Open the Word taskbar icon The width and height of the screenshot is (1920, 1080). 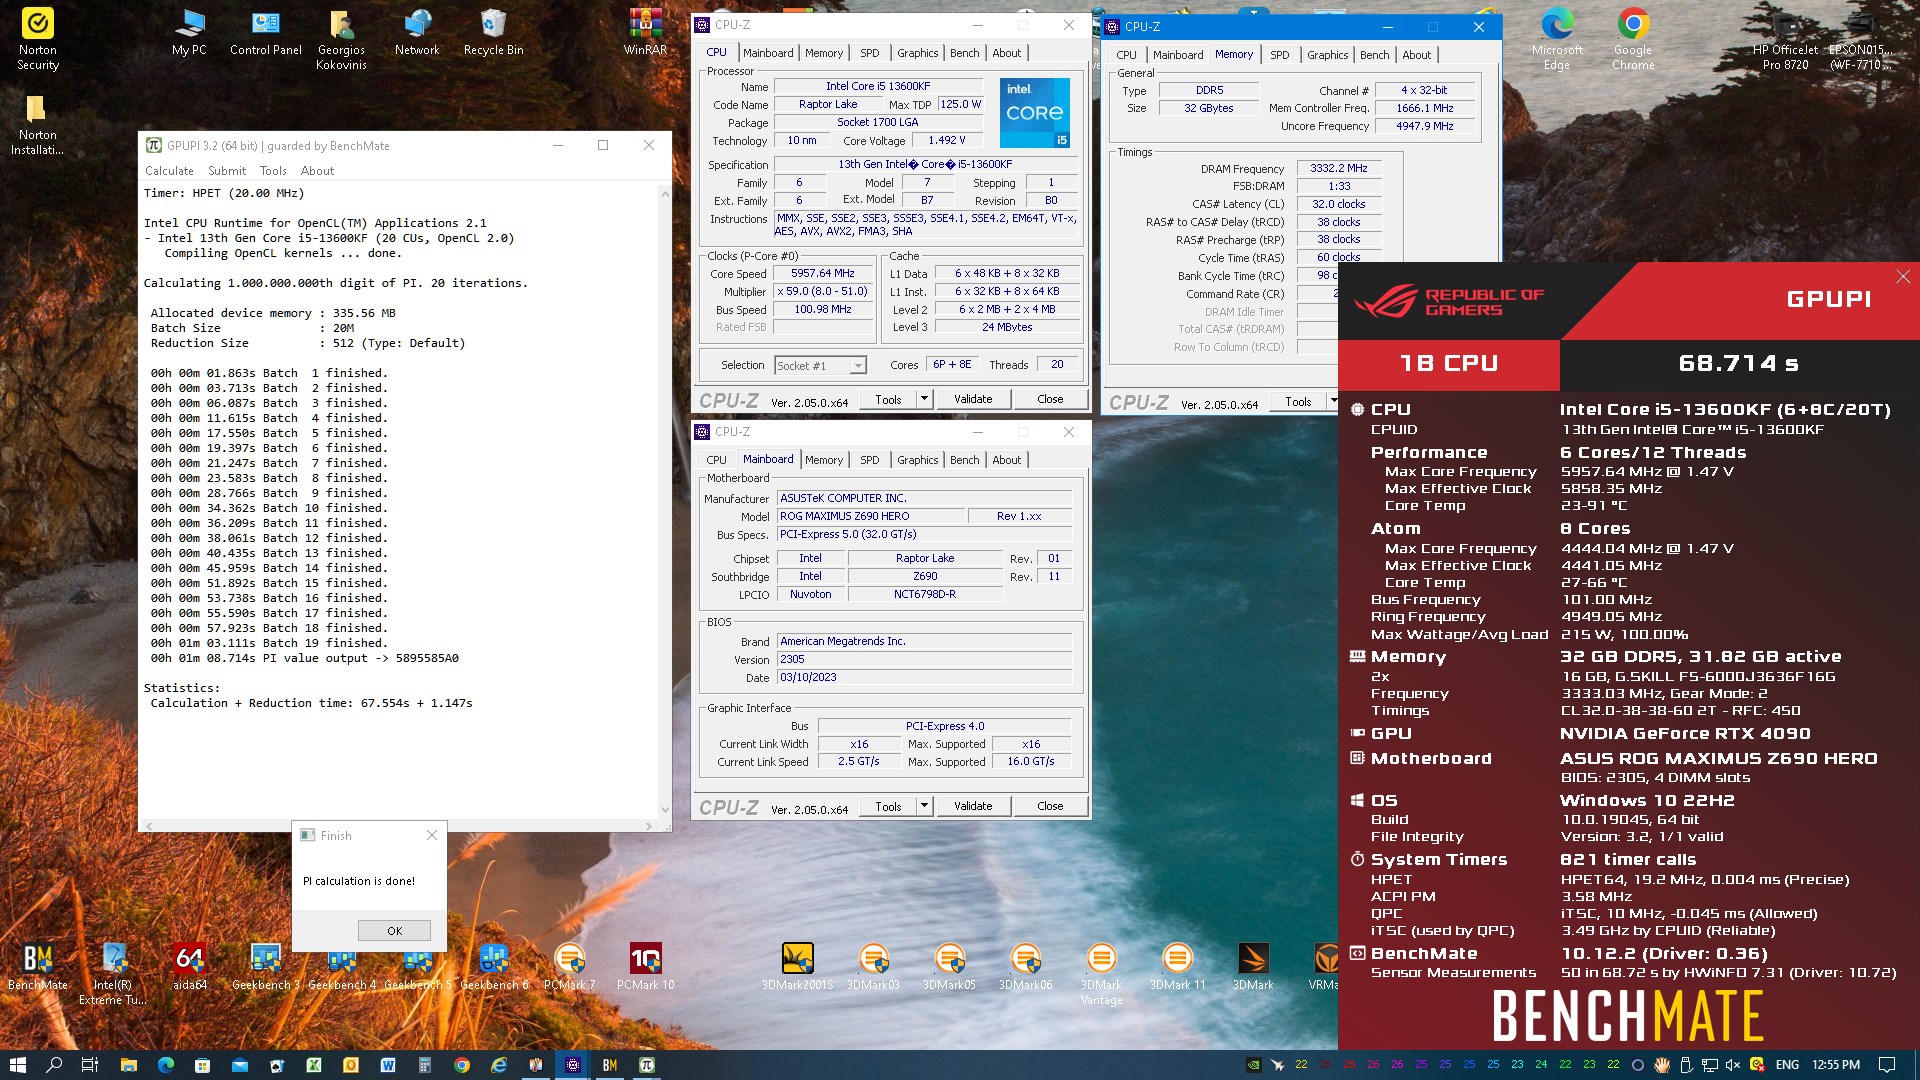click(x=387, y=1065)
